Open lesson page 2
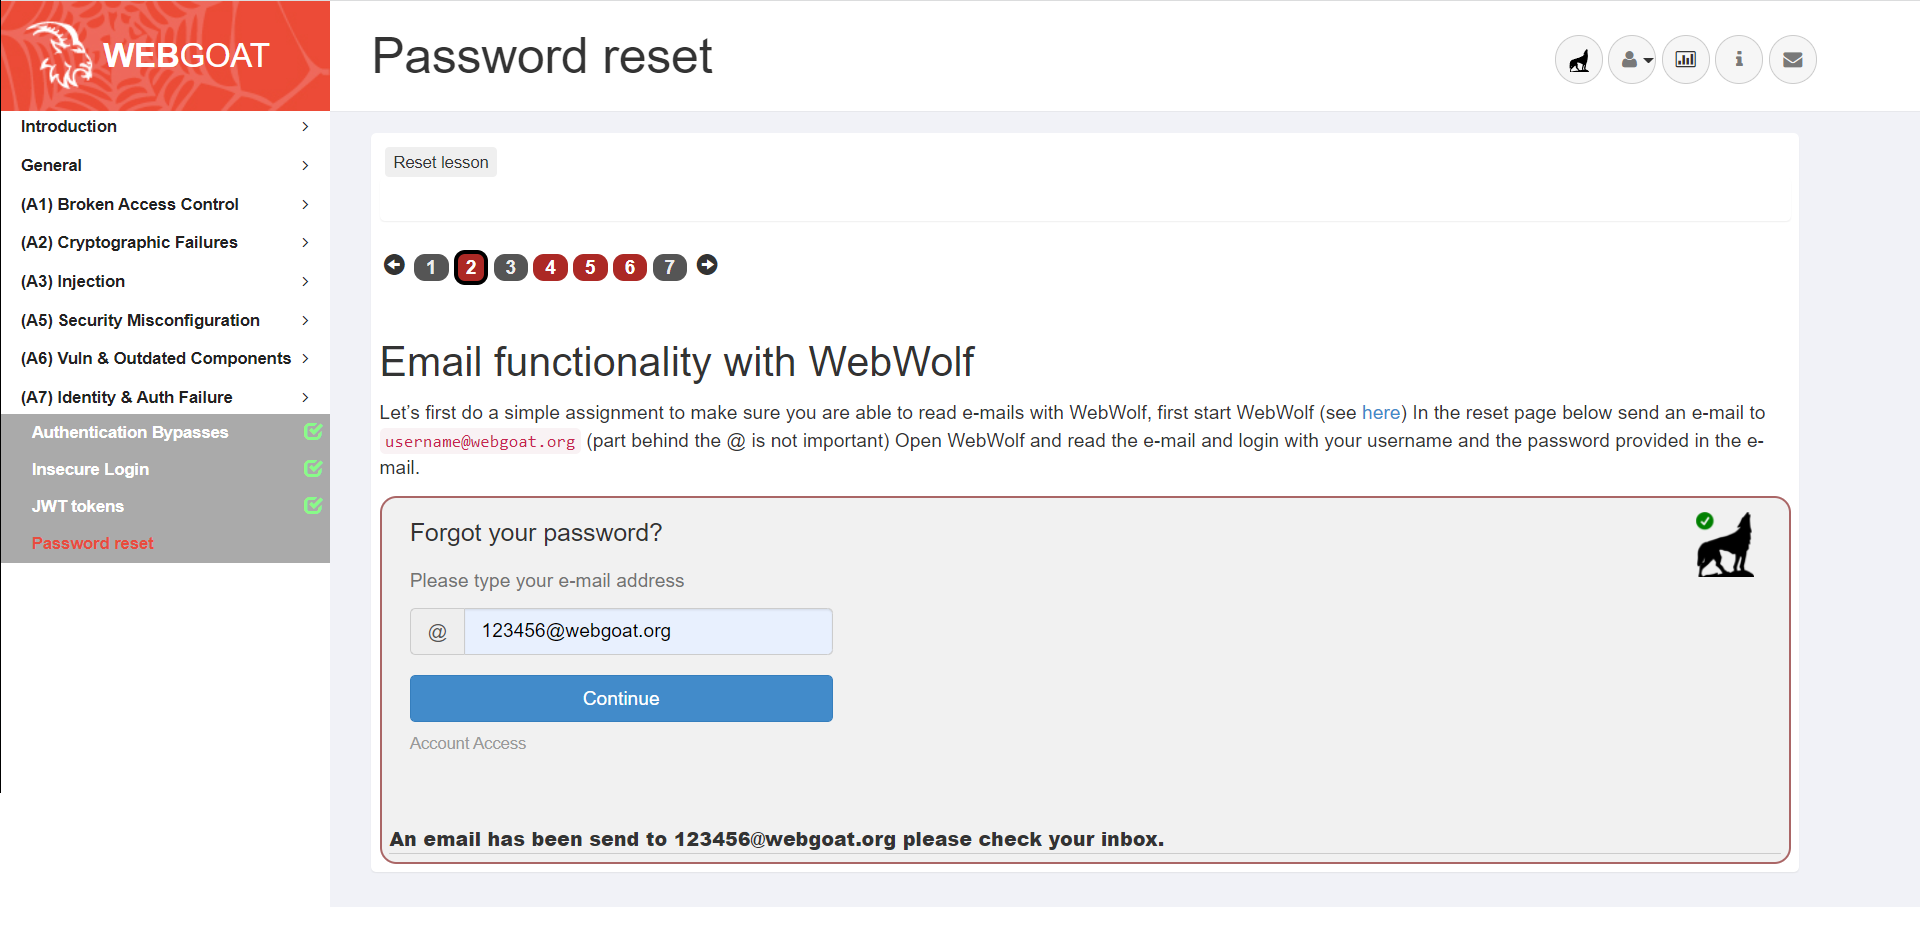 tap(471, 267)
